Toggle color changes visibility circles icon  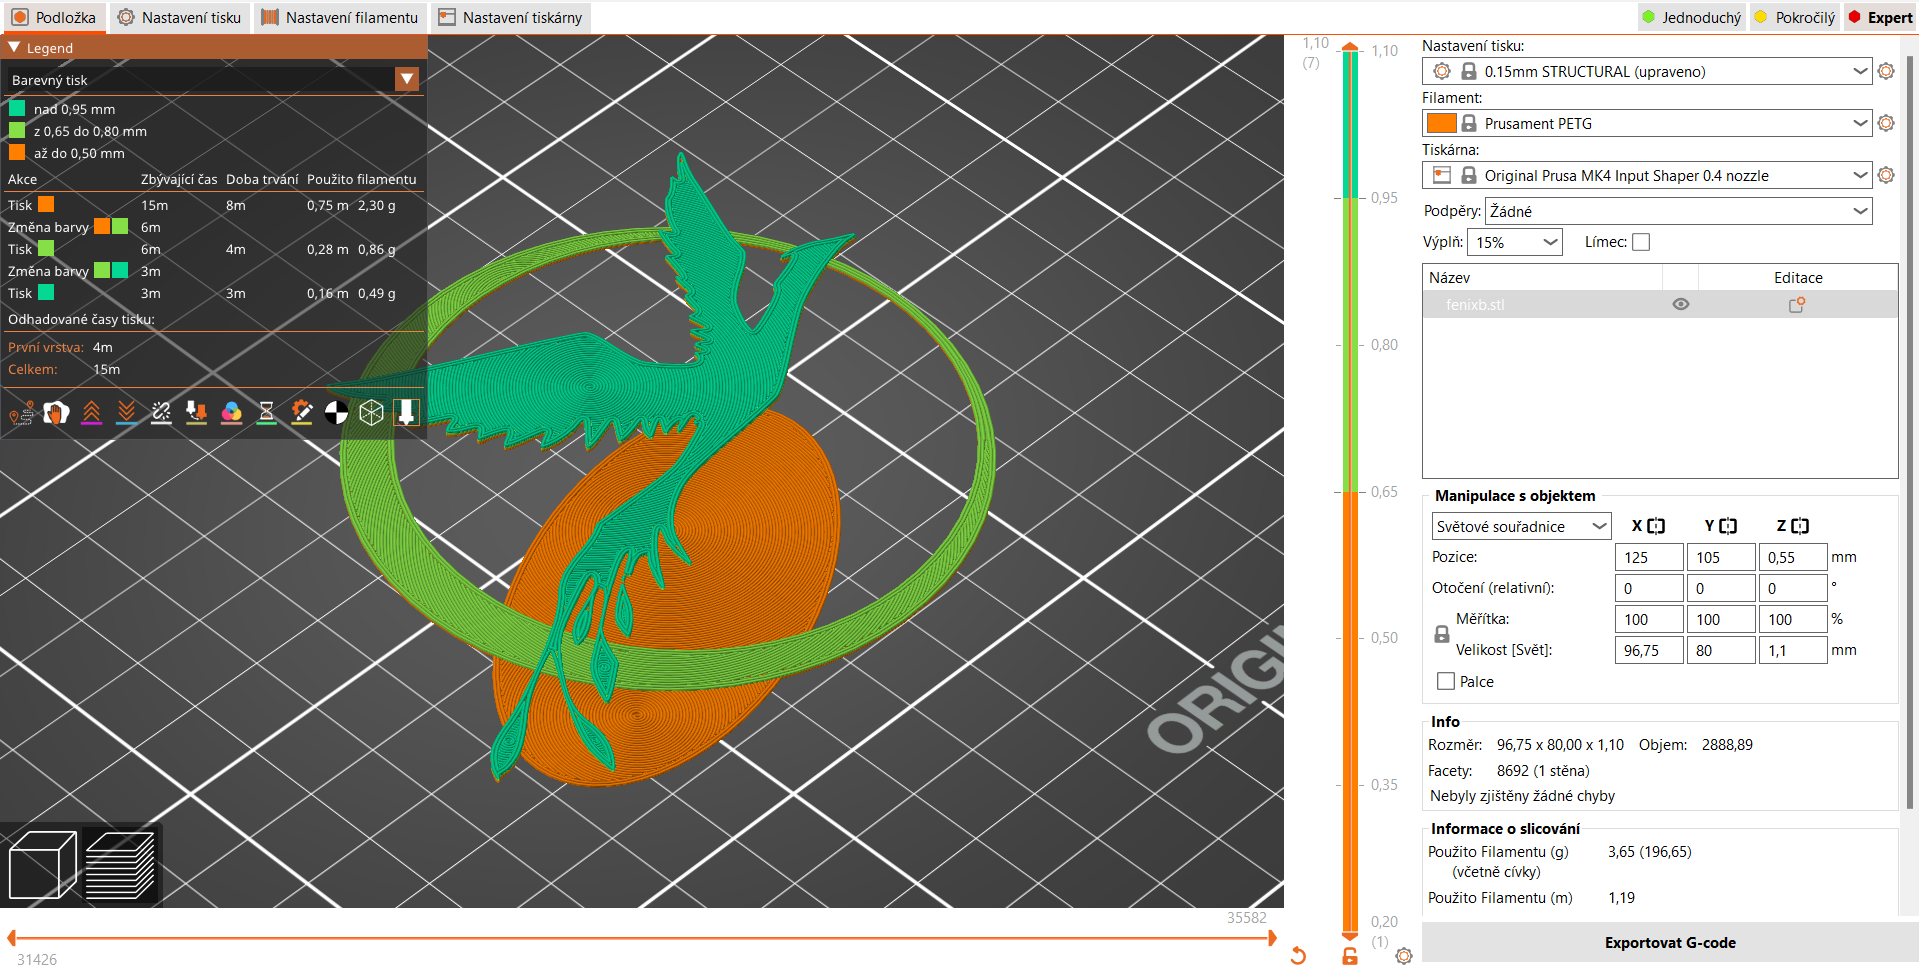(231, 413)
